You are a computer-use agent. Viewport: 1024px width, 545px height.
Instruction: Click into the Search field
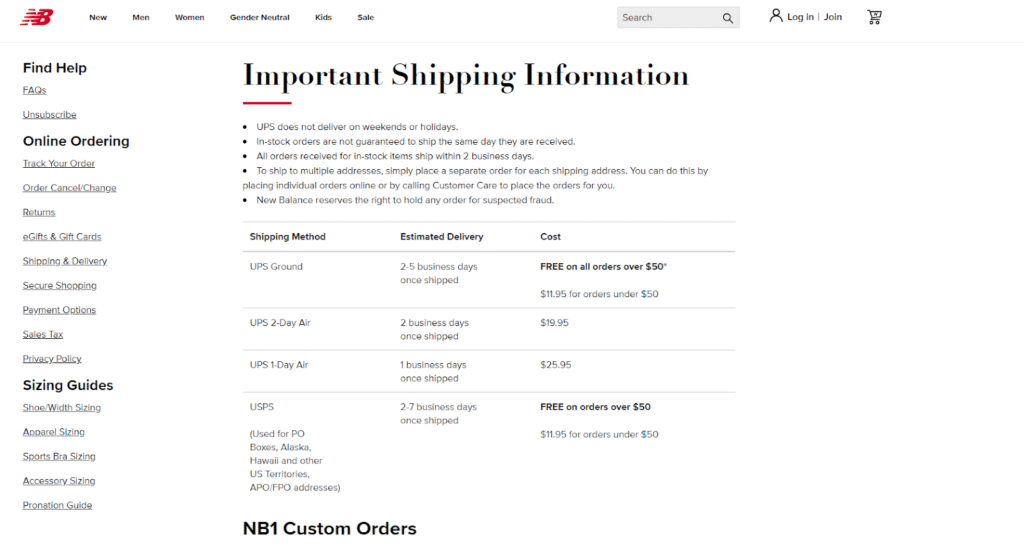click(x=668, y=18)
